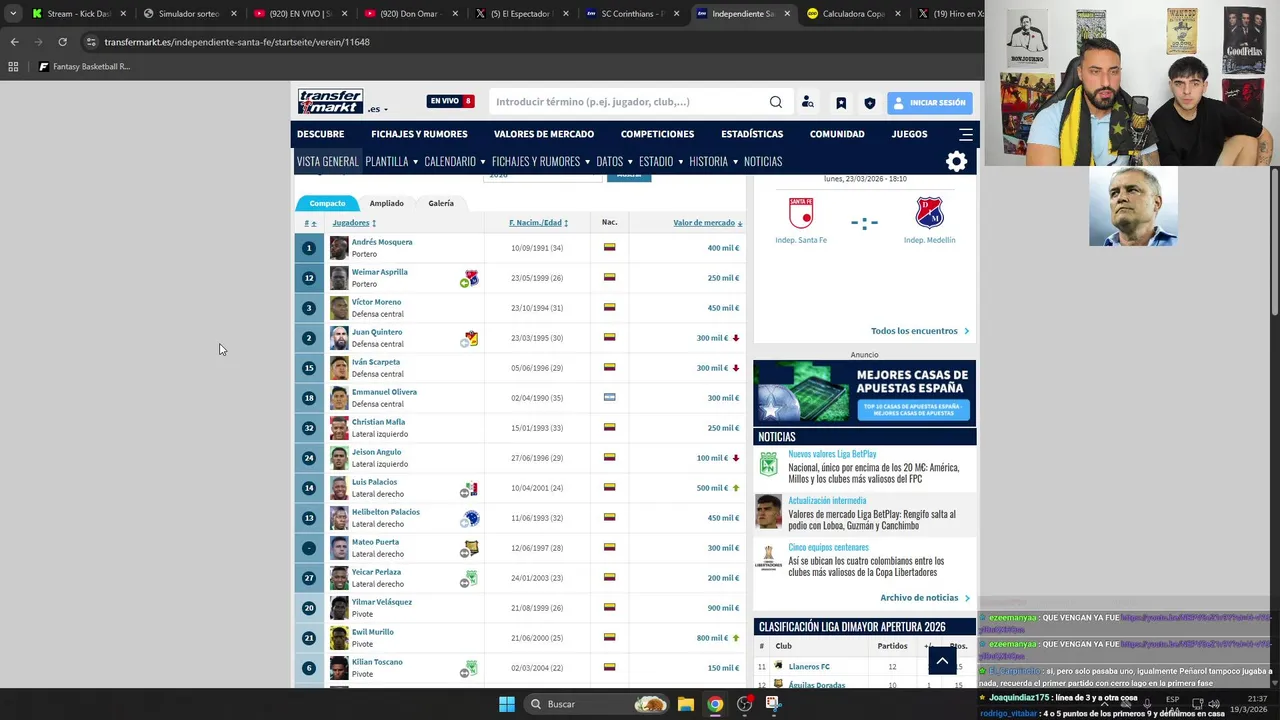Click Chrome back arrow
This screenshot has width=1280, height=720.
(x=14, y=42)
